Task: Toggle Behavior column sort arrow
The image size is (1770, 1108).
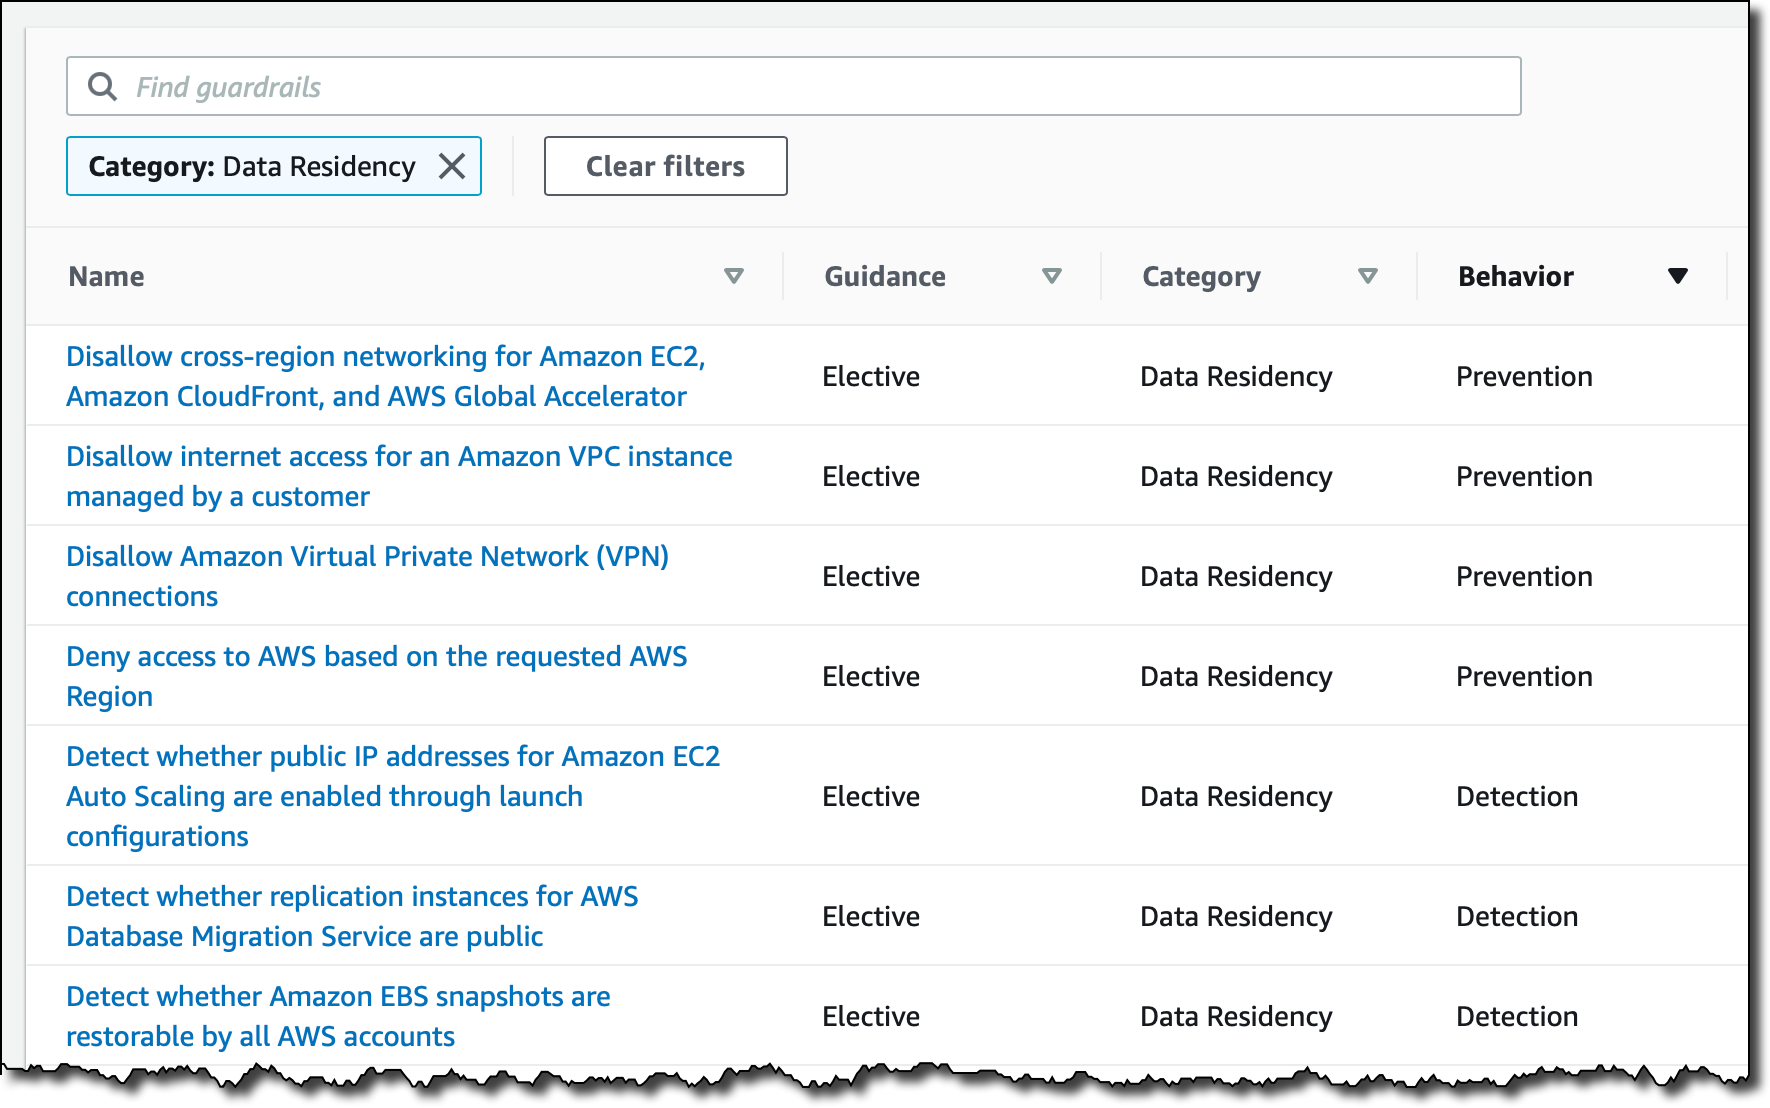Action: click(x=1678, y=276)
